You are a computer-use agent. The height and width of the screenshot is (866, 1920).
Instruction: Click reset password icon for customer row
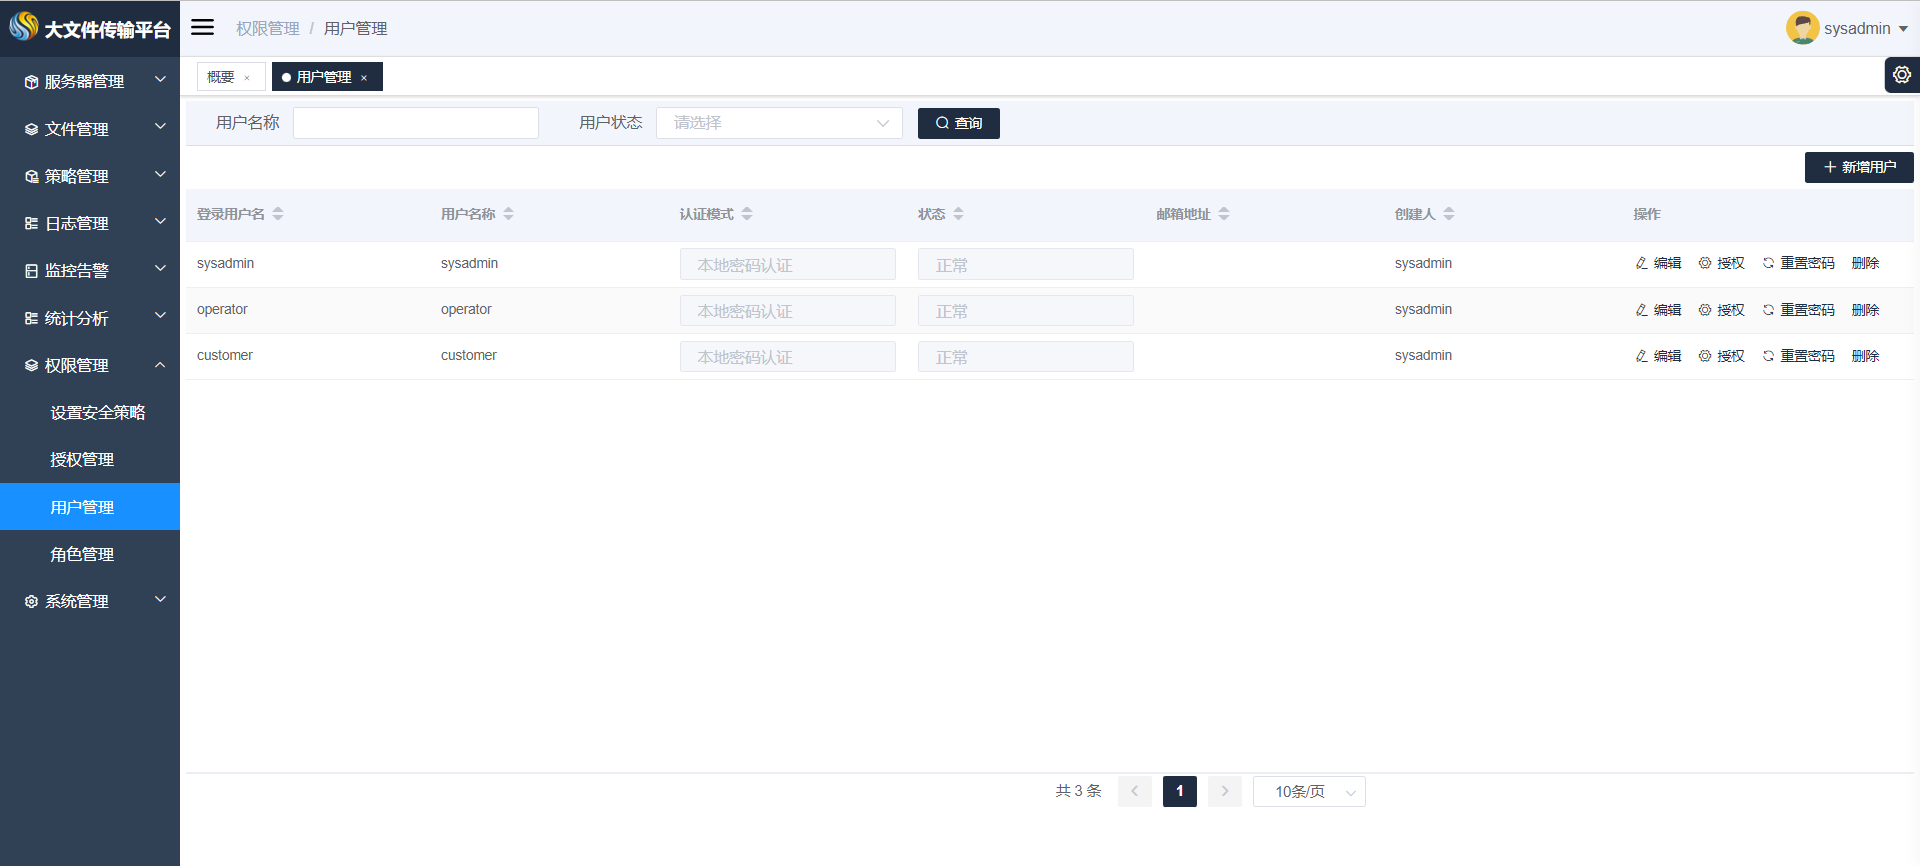1768,356
